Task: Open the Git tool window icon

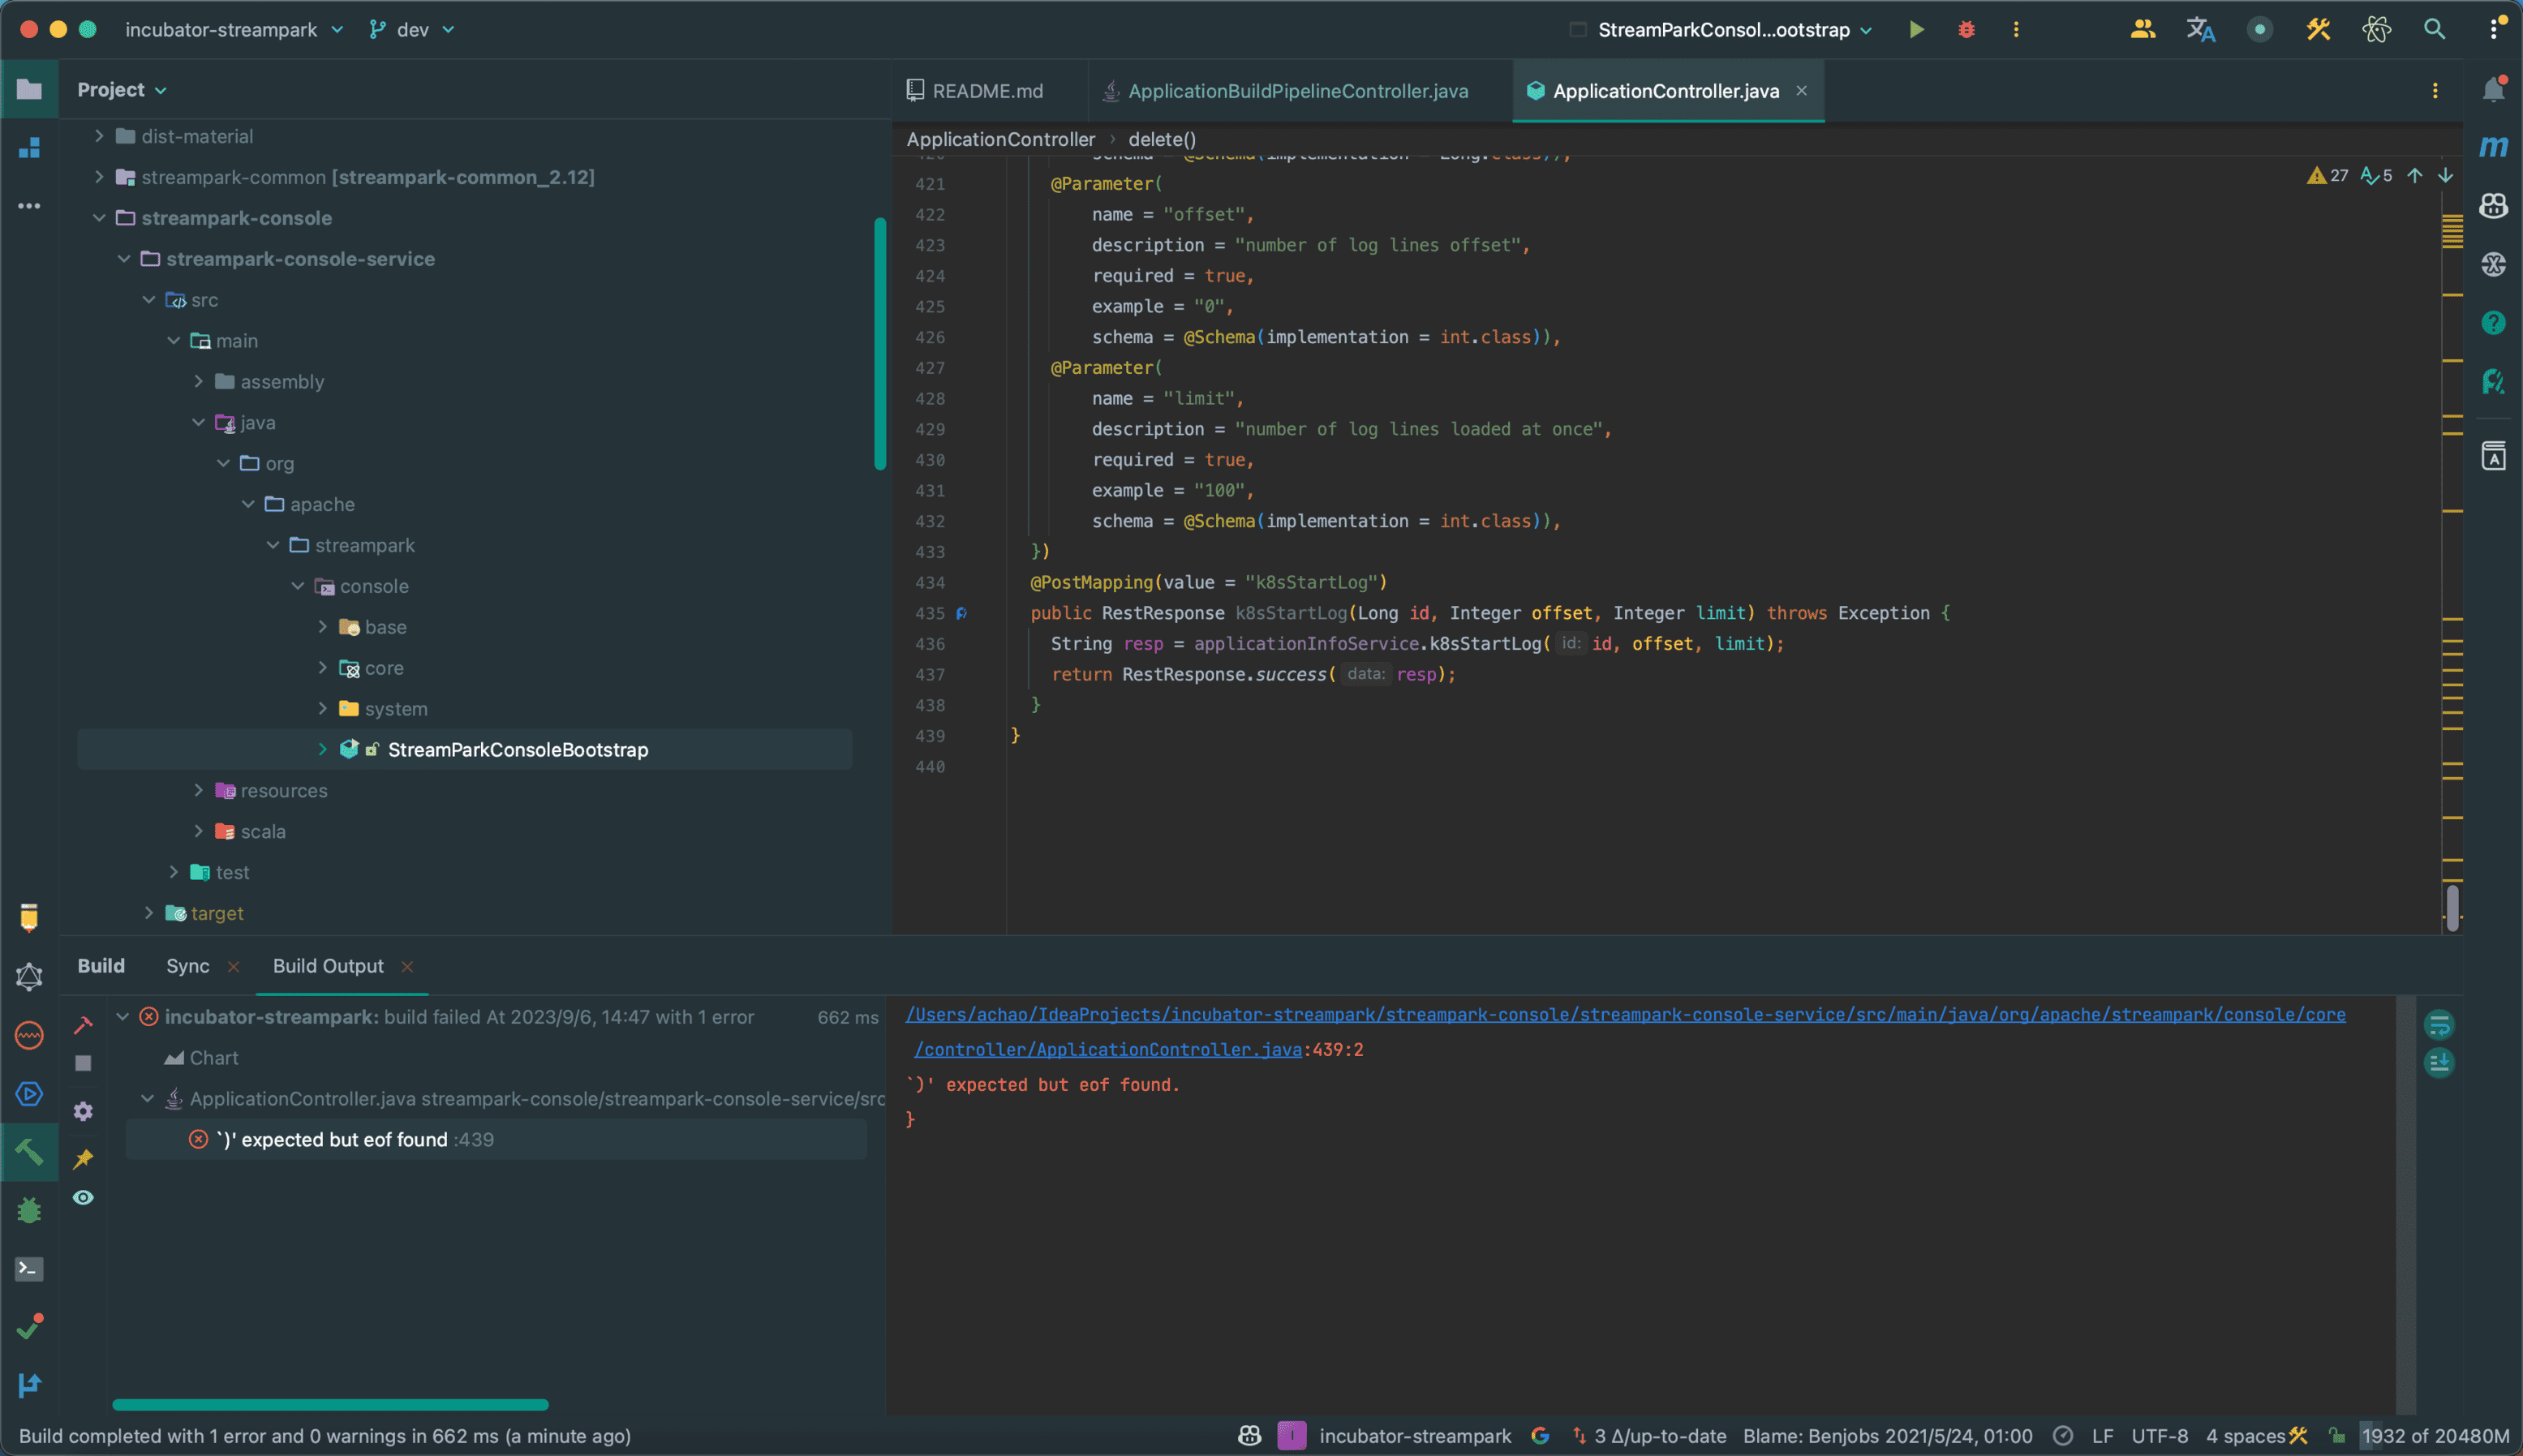Action: coord(29,1385)
